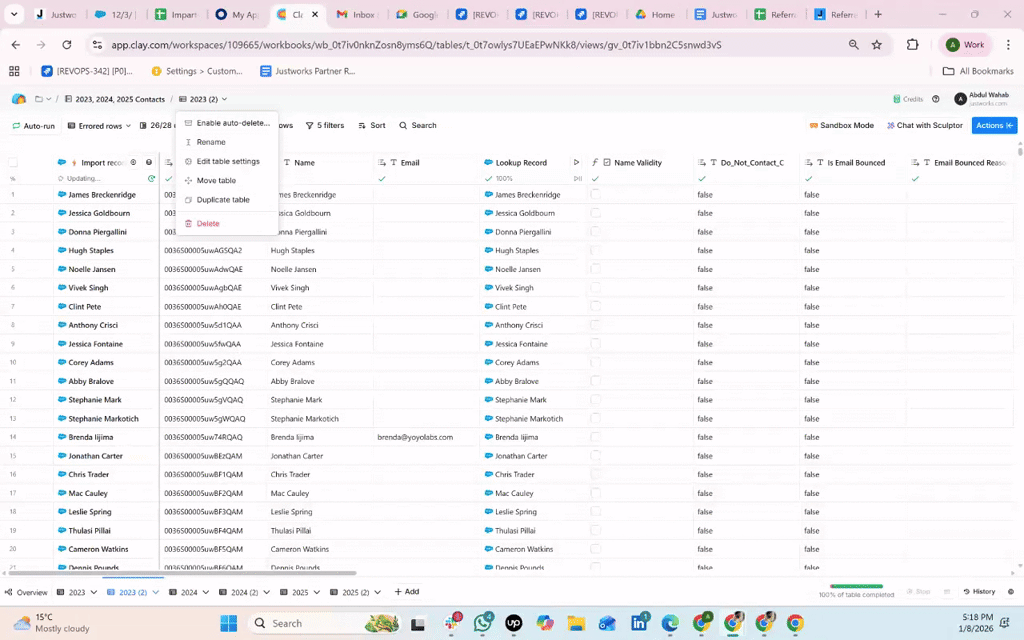The image size is (1024, 640).
Task: Click the blue Actions button
Action: pyautogui.click(x=993, y=126)
